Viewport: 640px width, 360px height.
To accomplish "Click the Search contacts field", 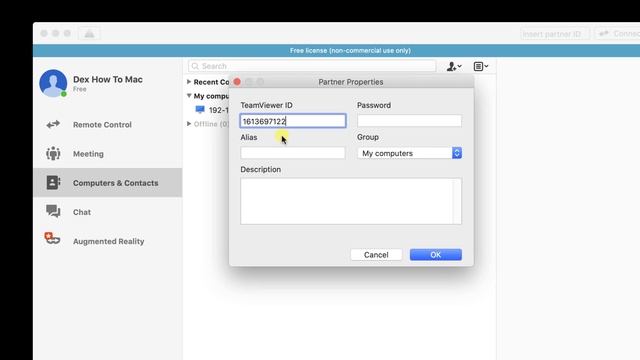I will point(312,66).
